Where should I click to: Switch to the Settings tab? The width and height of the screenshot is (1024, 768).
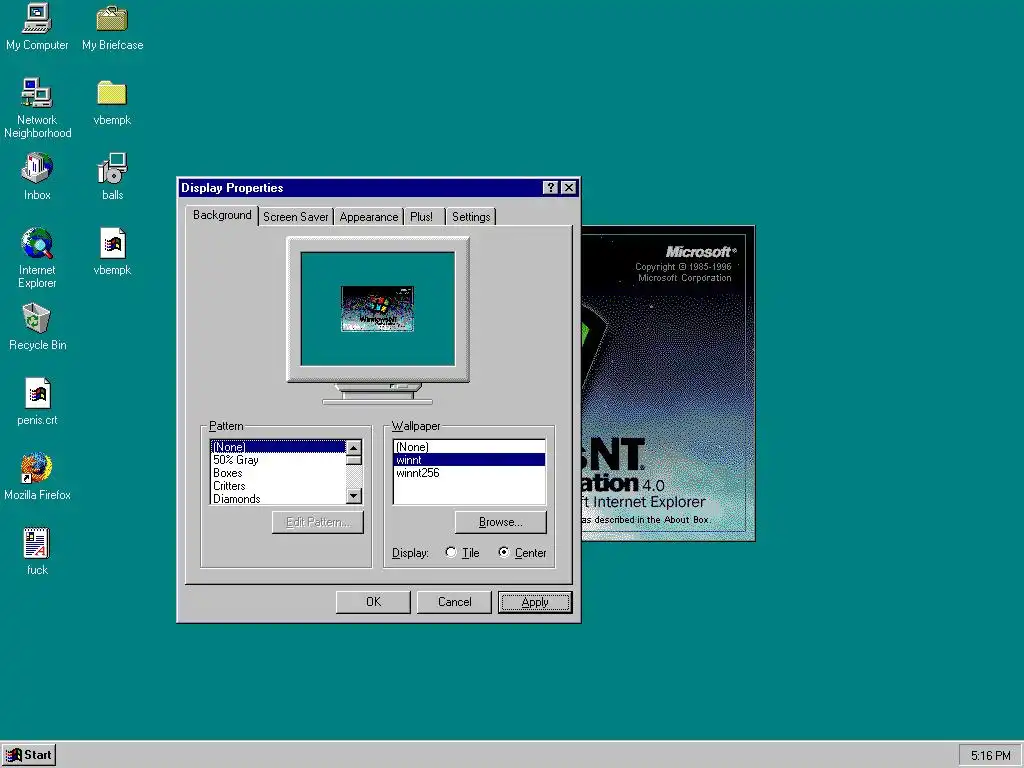(471, 217)
